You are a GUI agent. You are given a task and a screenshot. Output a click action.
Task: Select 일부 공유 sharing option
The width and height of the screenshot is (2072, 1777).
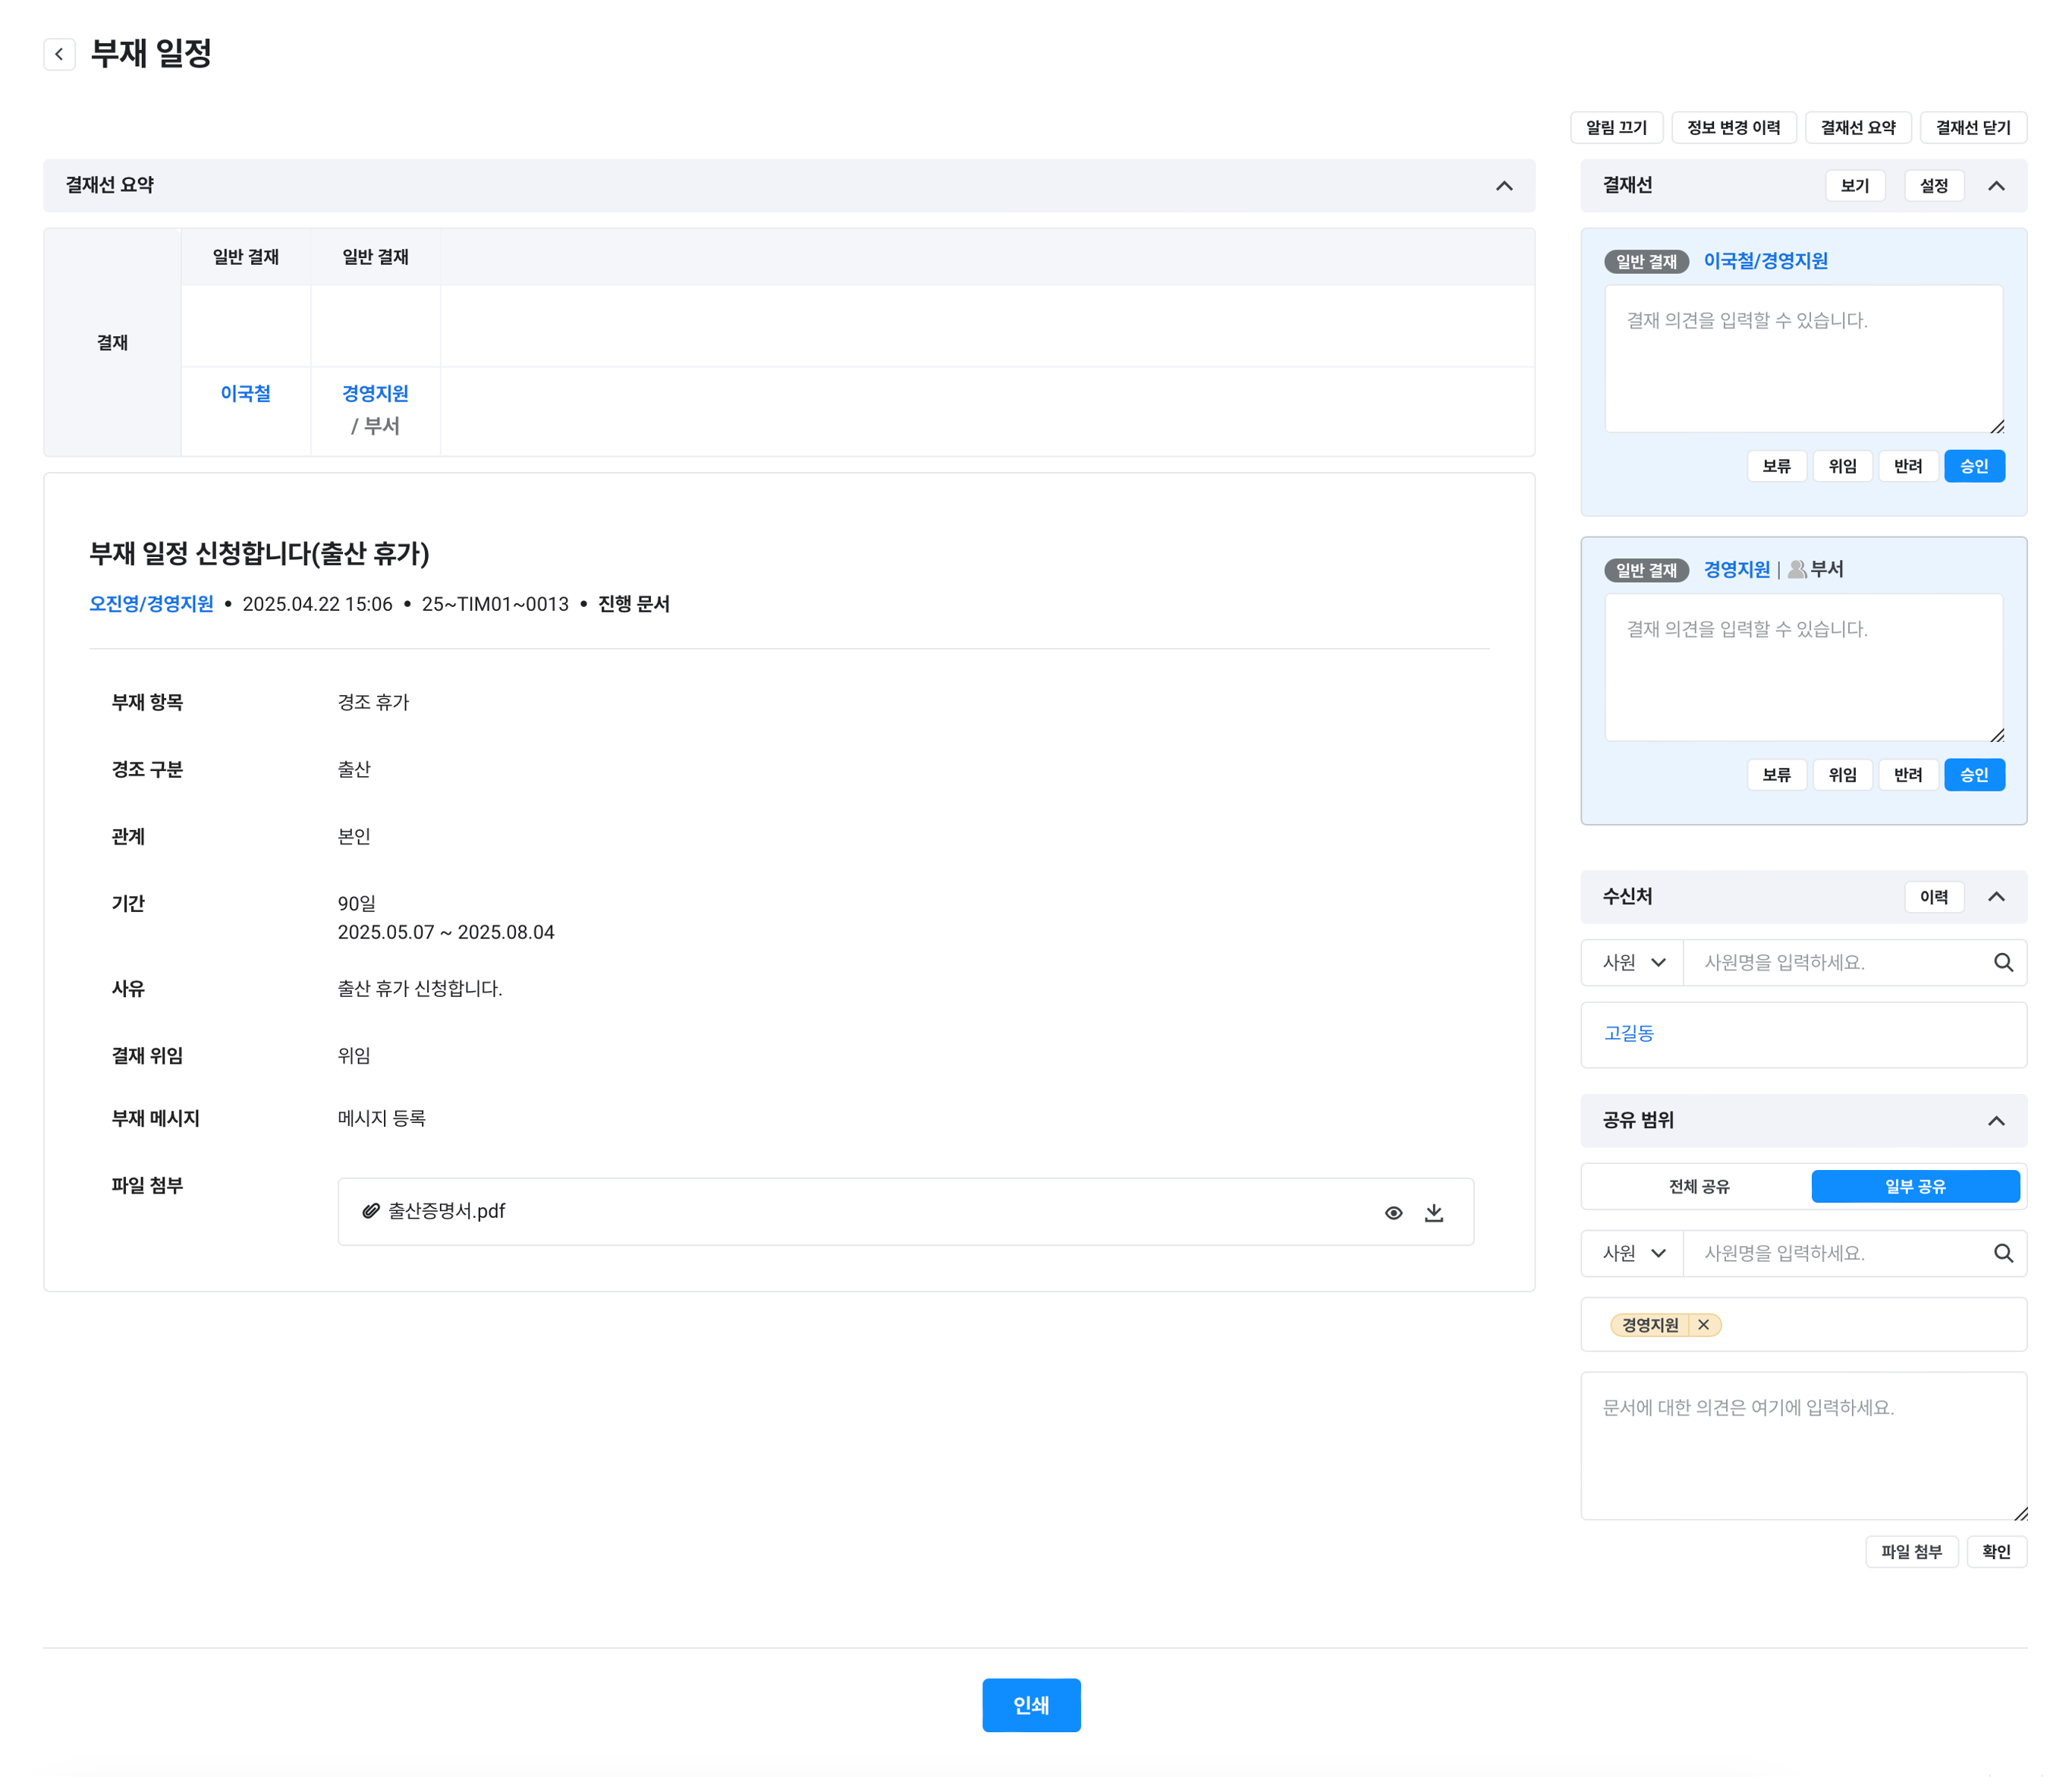[1914, 1186]
